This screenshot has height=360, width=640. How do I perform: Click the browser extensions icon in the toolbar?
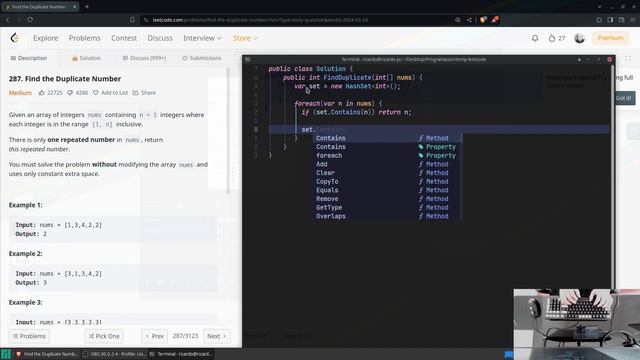pyautogui.click(x=599, y=20)
